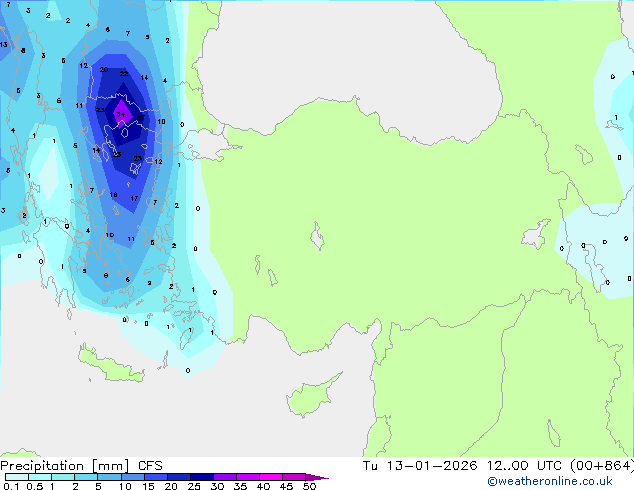Click the 0.5–1 mm legend swatch
The width and height of the screenshot is (634, 490).
click(40, 477)
